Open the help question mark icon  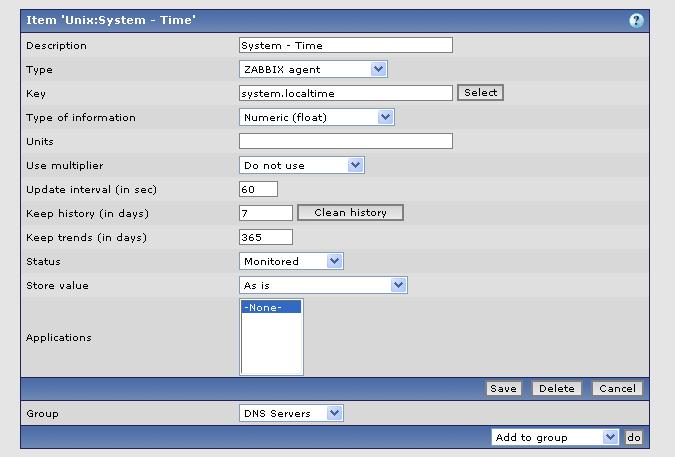636,20
